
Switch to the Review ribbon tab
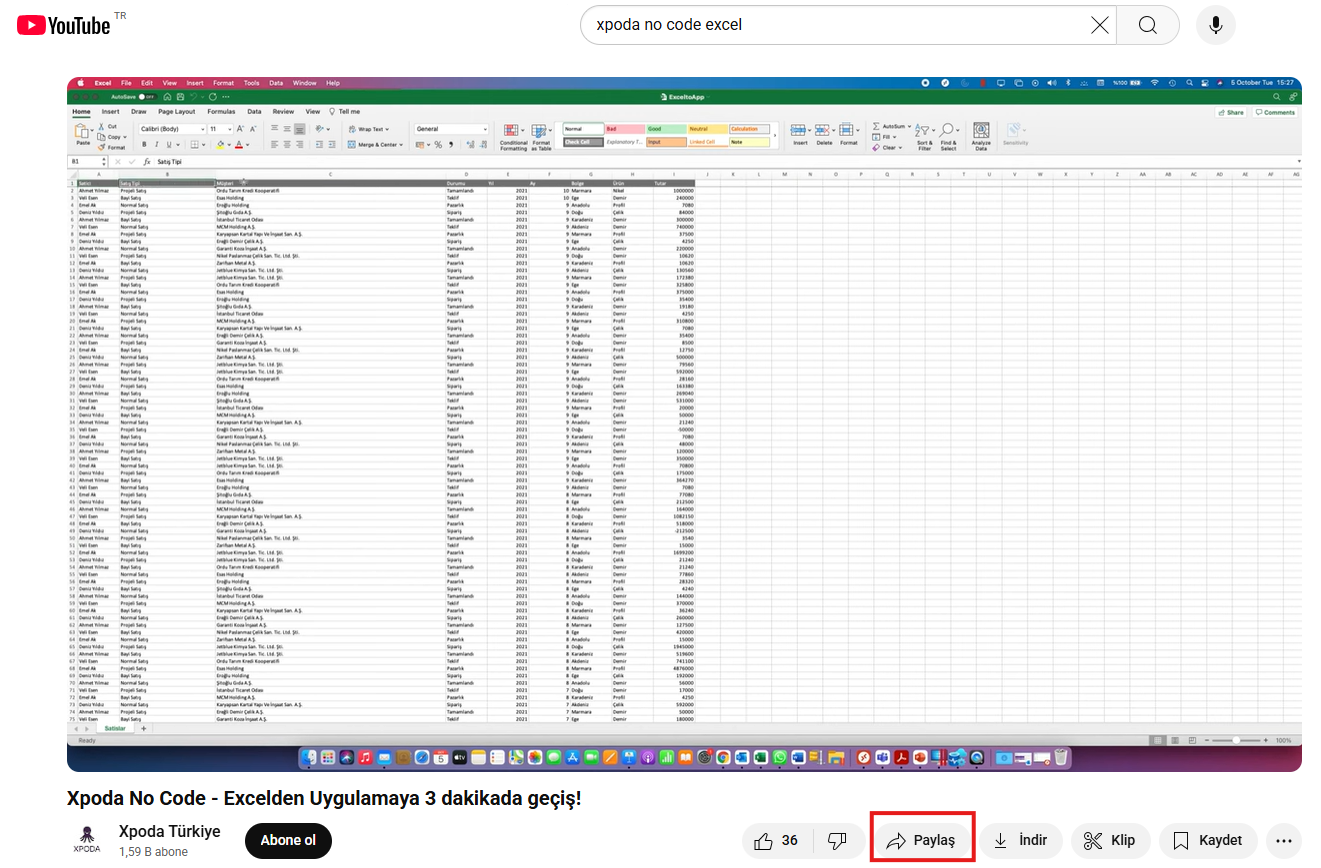click(283, 112)
